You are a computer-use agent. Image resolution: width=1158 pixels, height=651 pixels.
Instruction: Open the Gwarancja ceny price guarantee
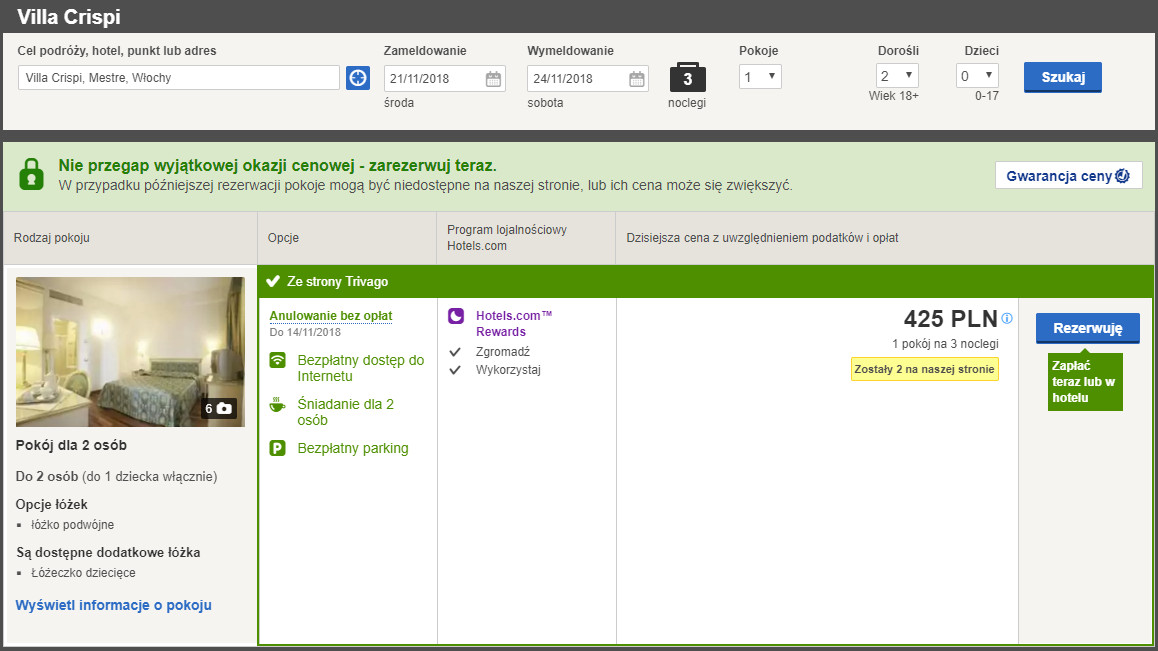(1068, 176)
